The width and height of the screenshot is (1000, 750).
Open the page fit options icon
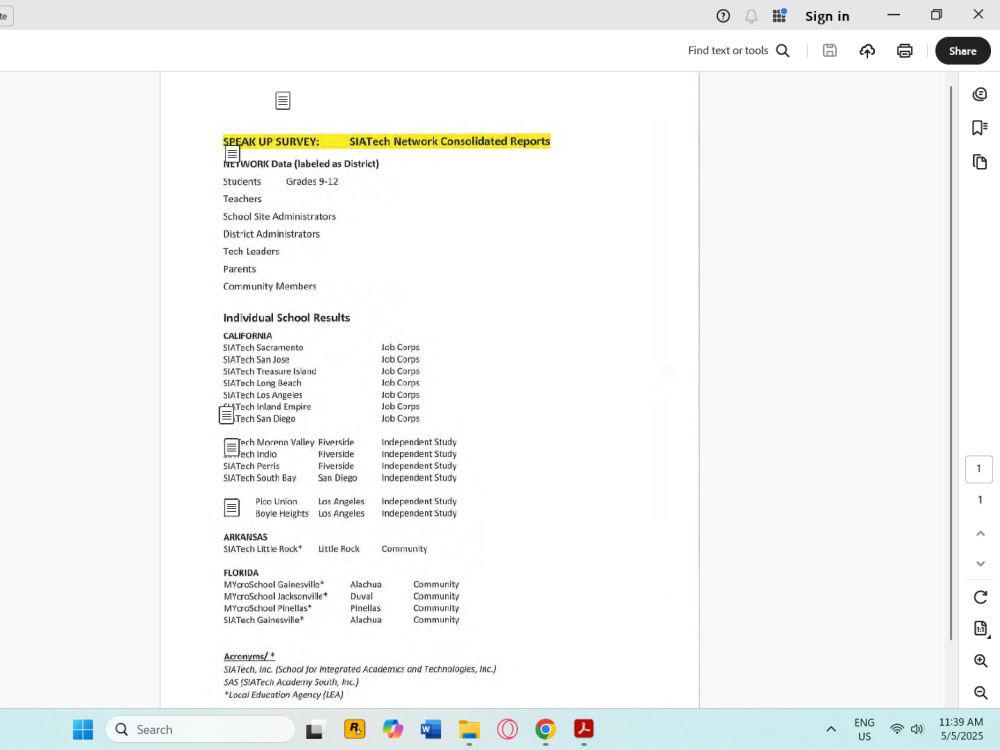981,628
